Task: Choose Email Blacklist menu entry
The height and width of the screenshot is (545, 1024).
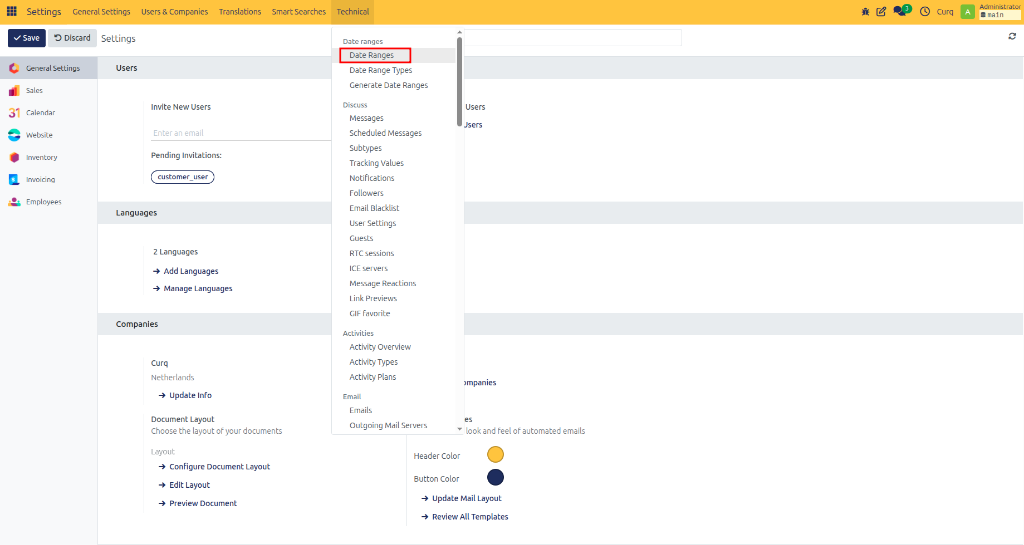Action: coord(374,208)
